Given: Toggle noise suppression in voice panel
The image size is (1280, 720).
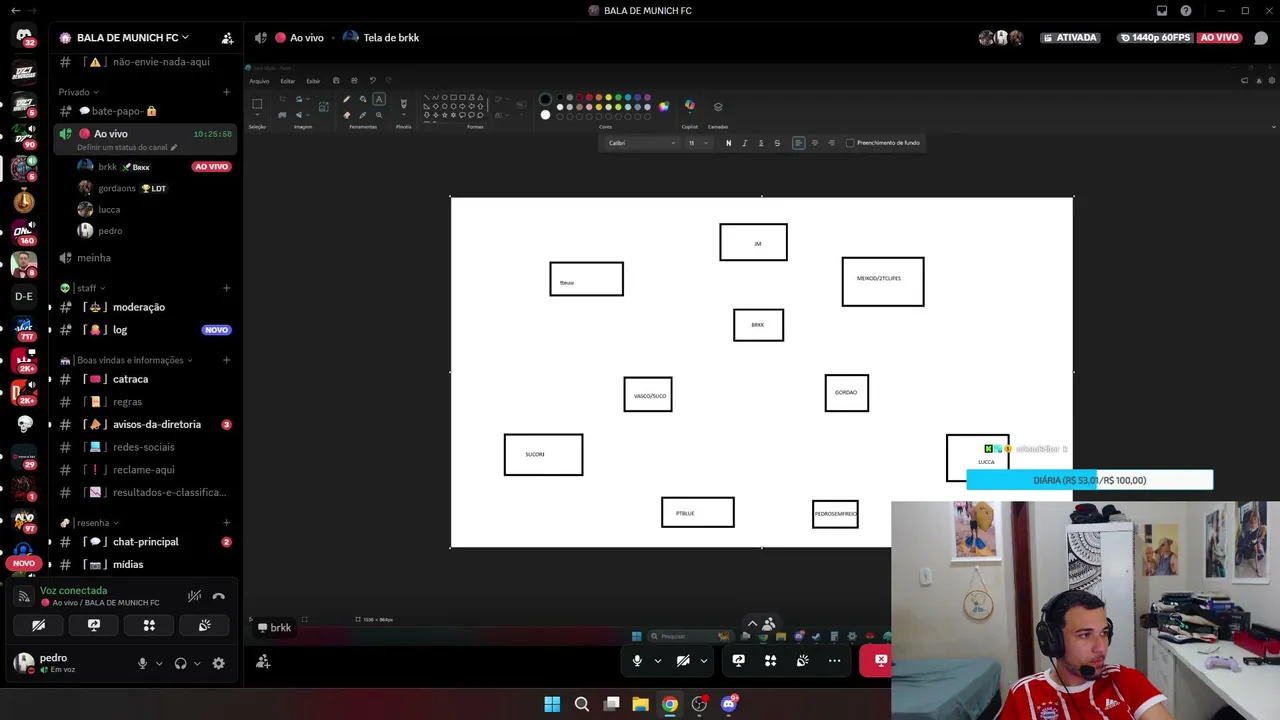Looking at the screenshot, I should coord(194,596).
